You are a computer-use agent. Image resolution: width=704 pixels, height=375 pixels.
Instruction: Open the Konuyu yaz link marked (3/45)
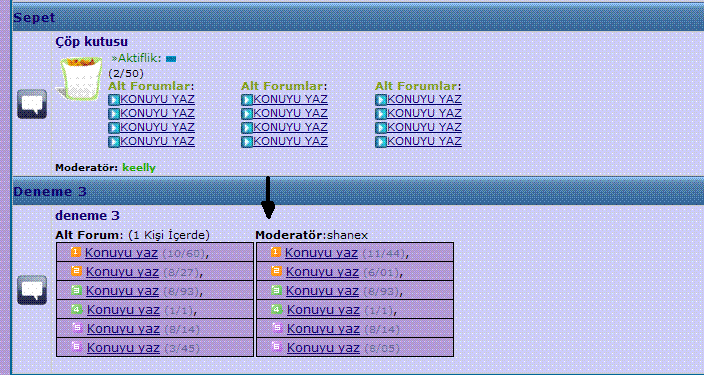[123, 348]
